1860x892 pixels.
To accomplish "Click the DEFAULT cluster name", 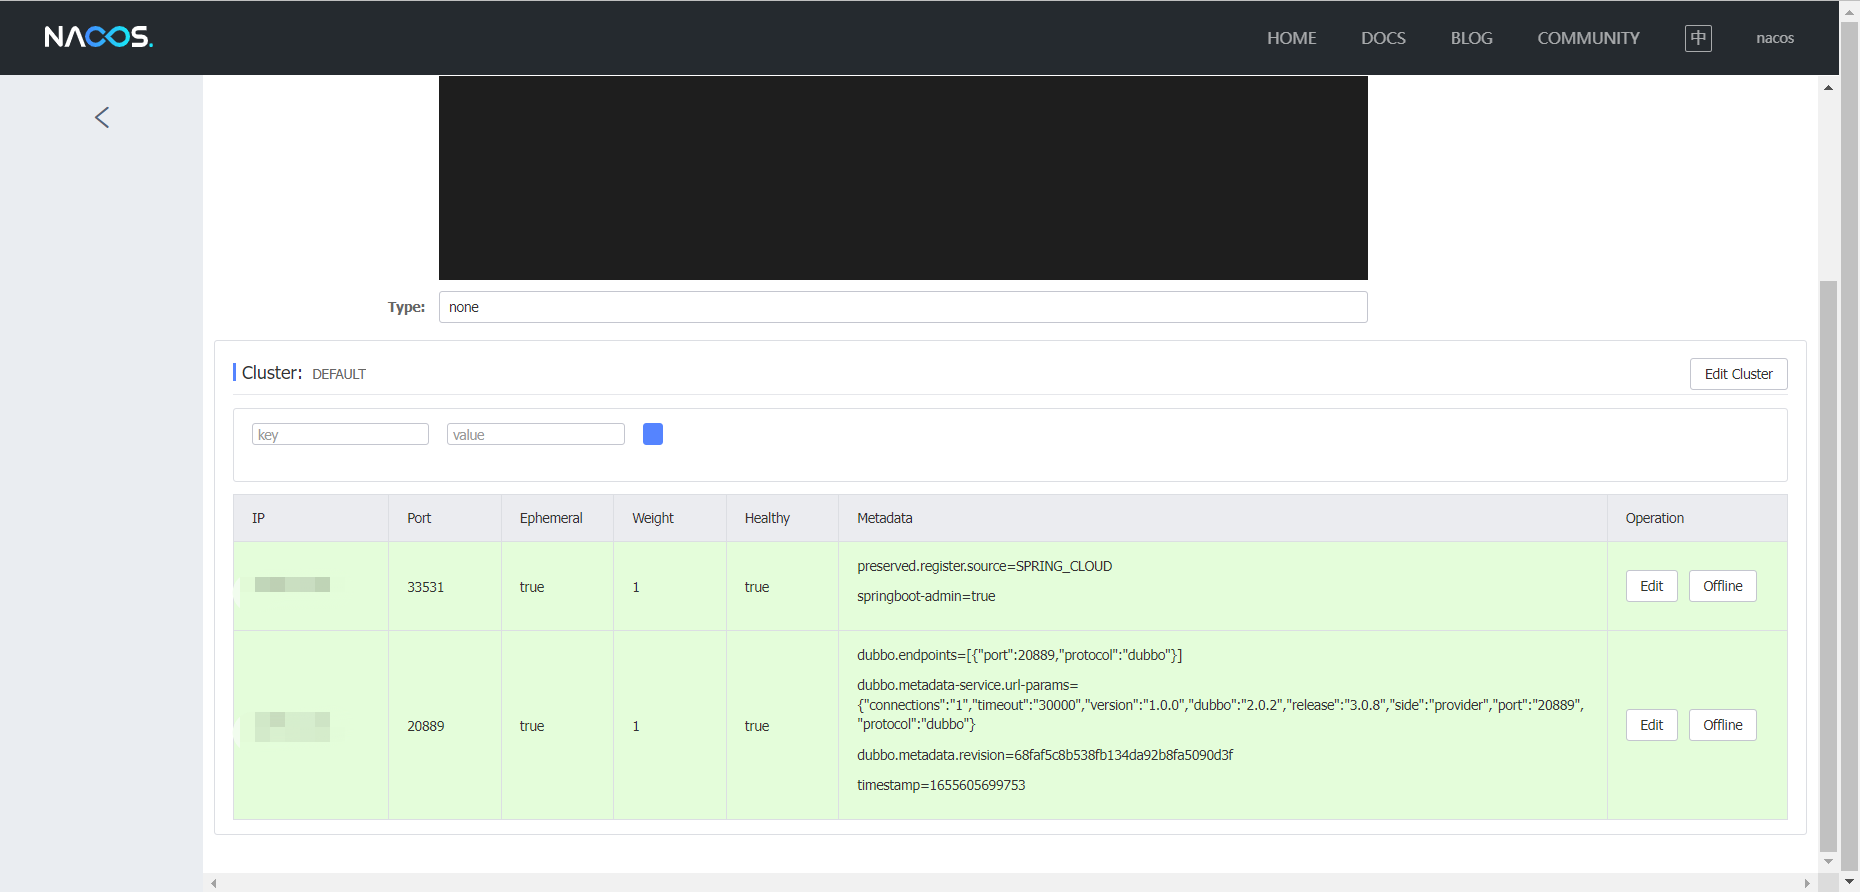I will 339,374.
